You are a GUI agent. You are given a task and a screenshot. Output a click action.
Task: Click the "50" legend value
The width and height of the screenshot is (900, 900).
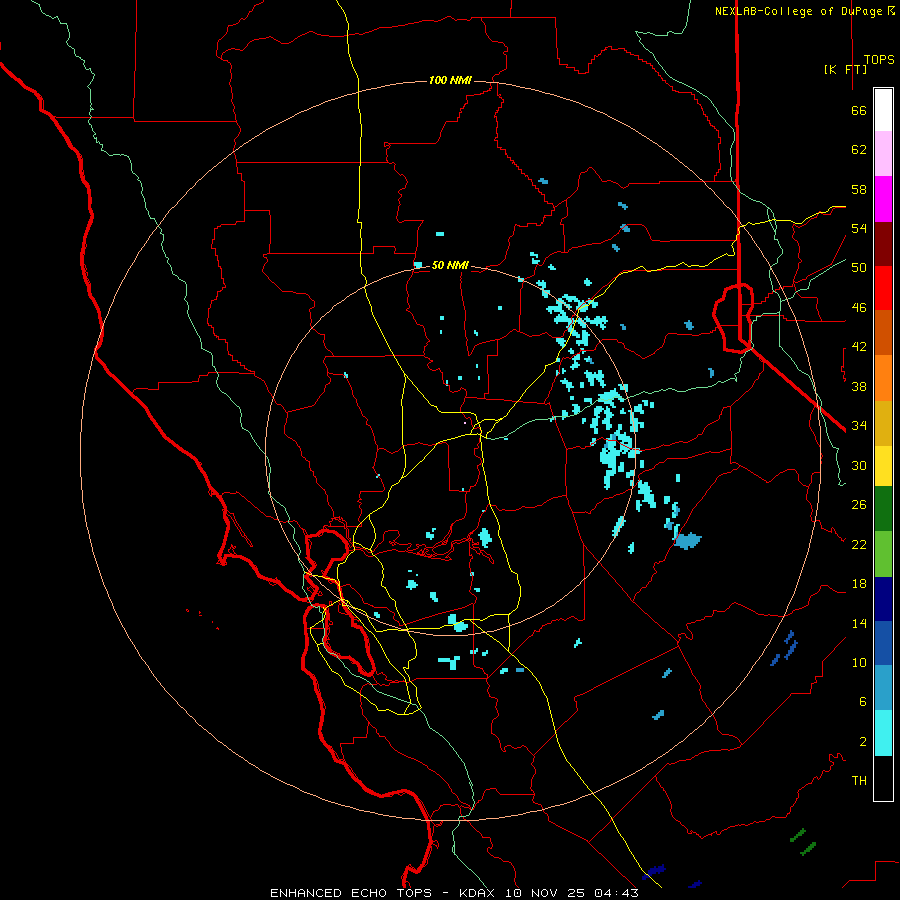click(859, 268)
